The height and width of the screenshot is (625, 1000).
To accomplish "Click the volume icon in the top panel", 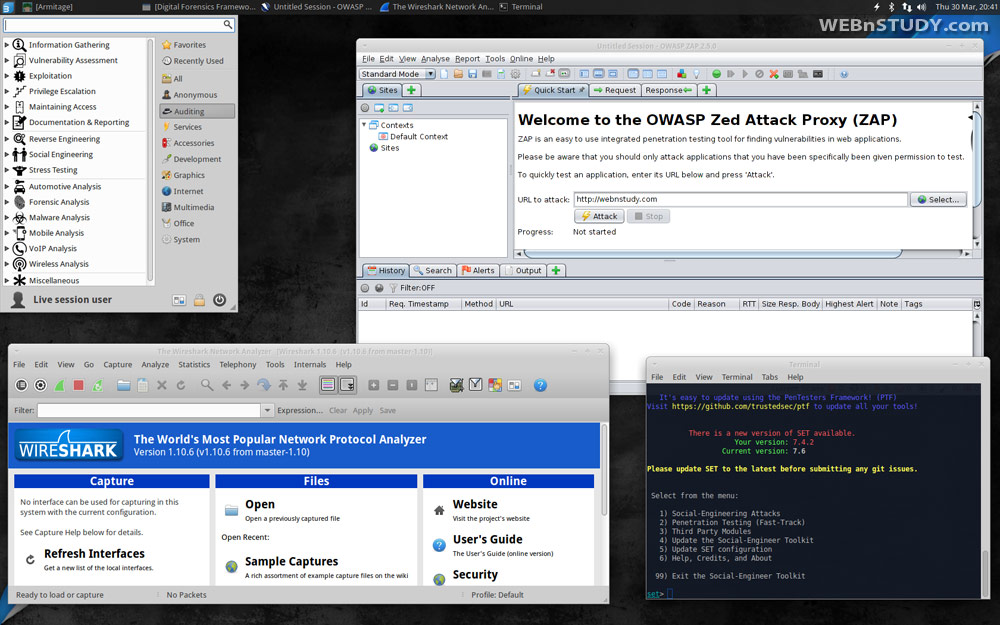I will (x=922, y=7).
